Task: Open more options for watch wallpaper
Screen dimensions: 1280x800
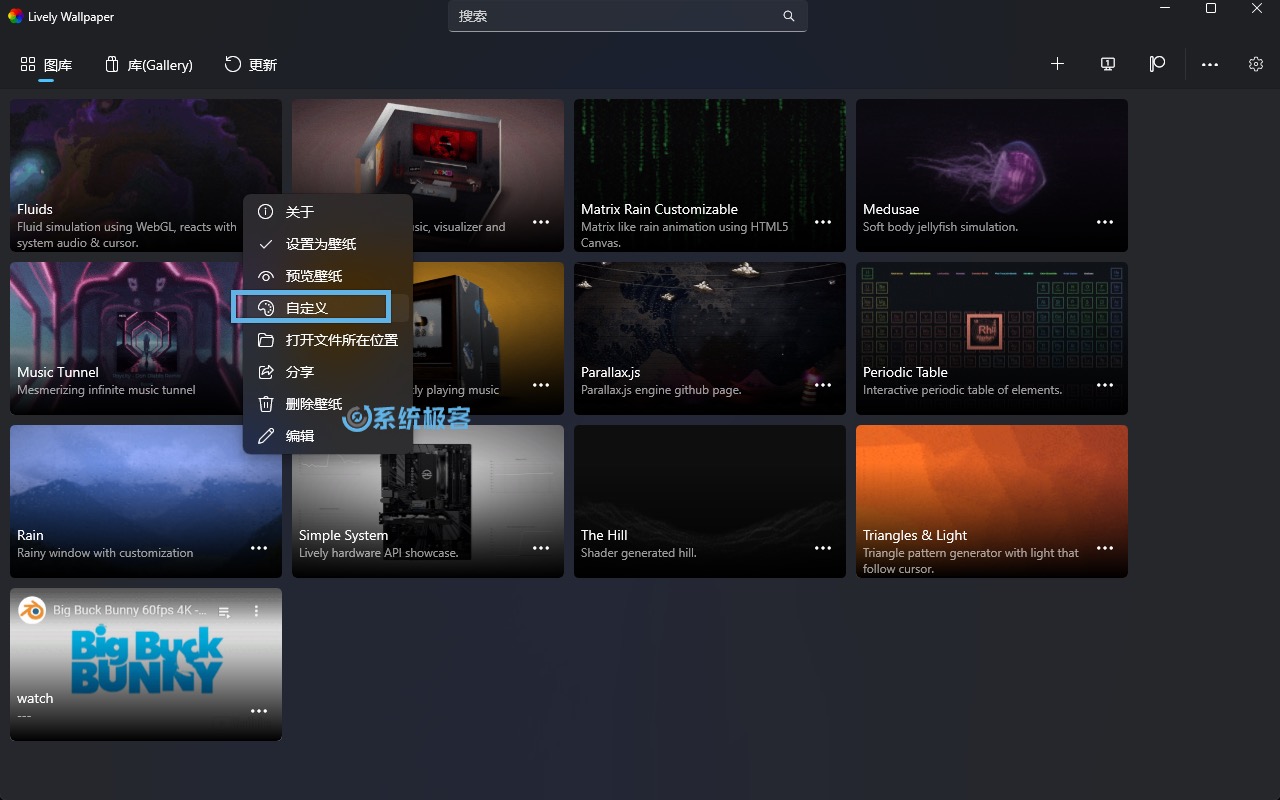Action: pos(259,711)
